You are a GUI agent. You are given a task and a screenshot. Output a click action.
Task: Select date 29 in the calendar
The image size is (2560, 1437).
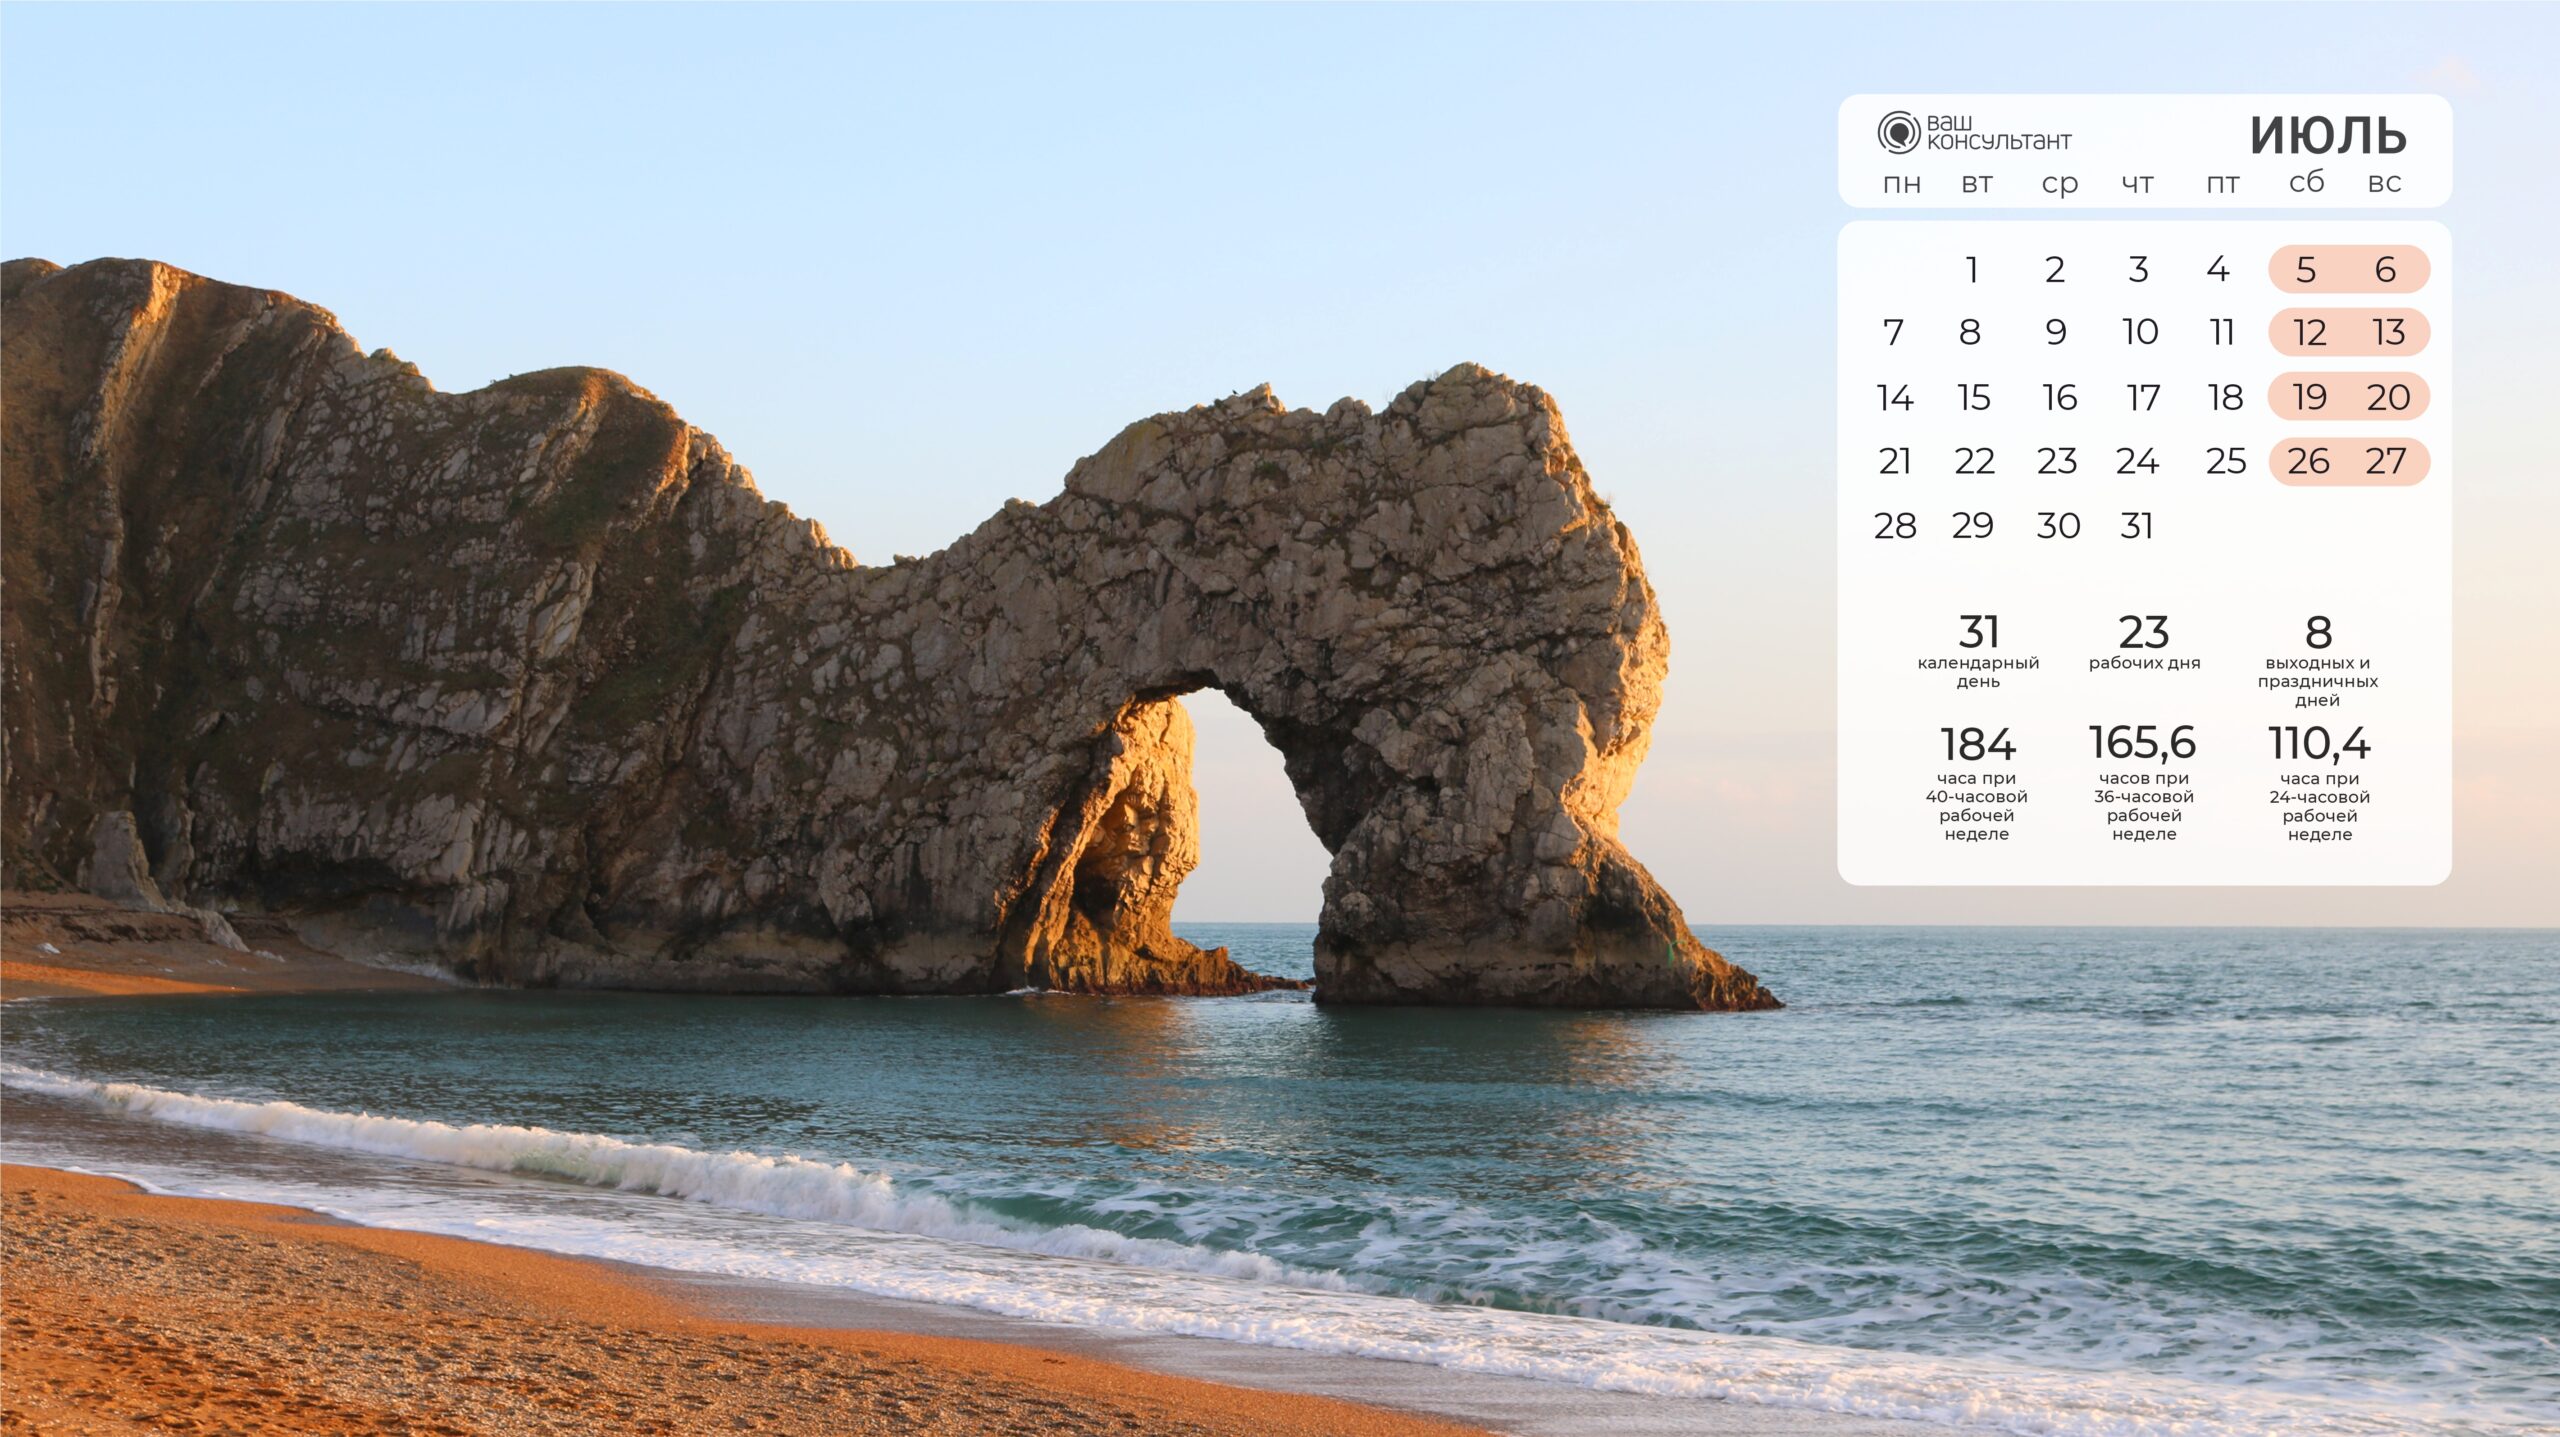pyautogui.click(x=1973, y=526)
